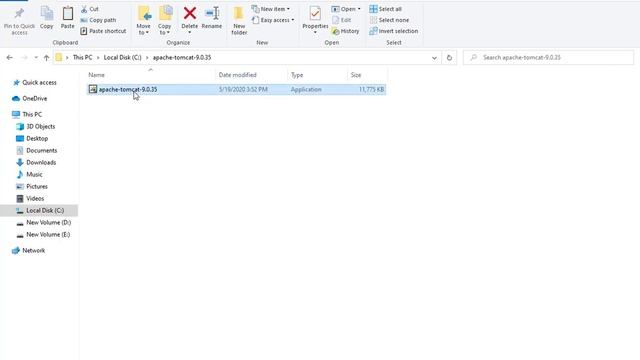The width and height of the screenshot is (640, 360).
Task: Open the recent locations dropdown
Action: pos(36,58)
